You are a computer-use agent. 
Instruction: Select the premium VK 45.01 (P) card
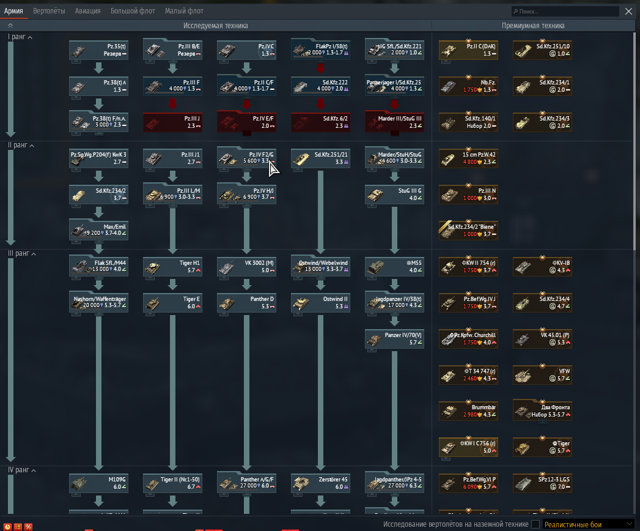(542, 338)
